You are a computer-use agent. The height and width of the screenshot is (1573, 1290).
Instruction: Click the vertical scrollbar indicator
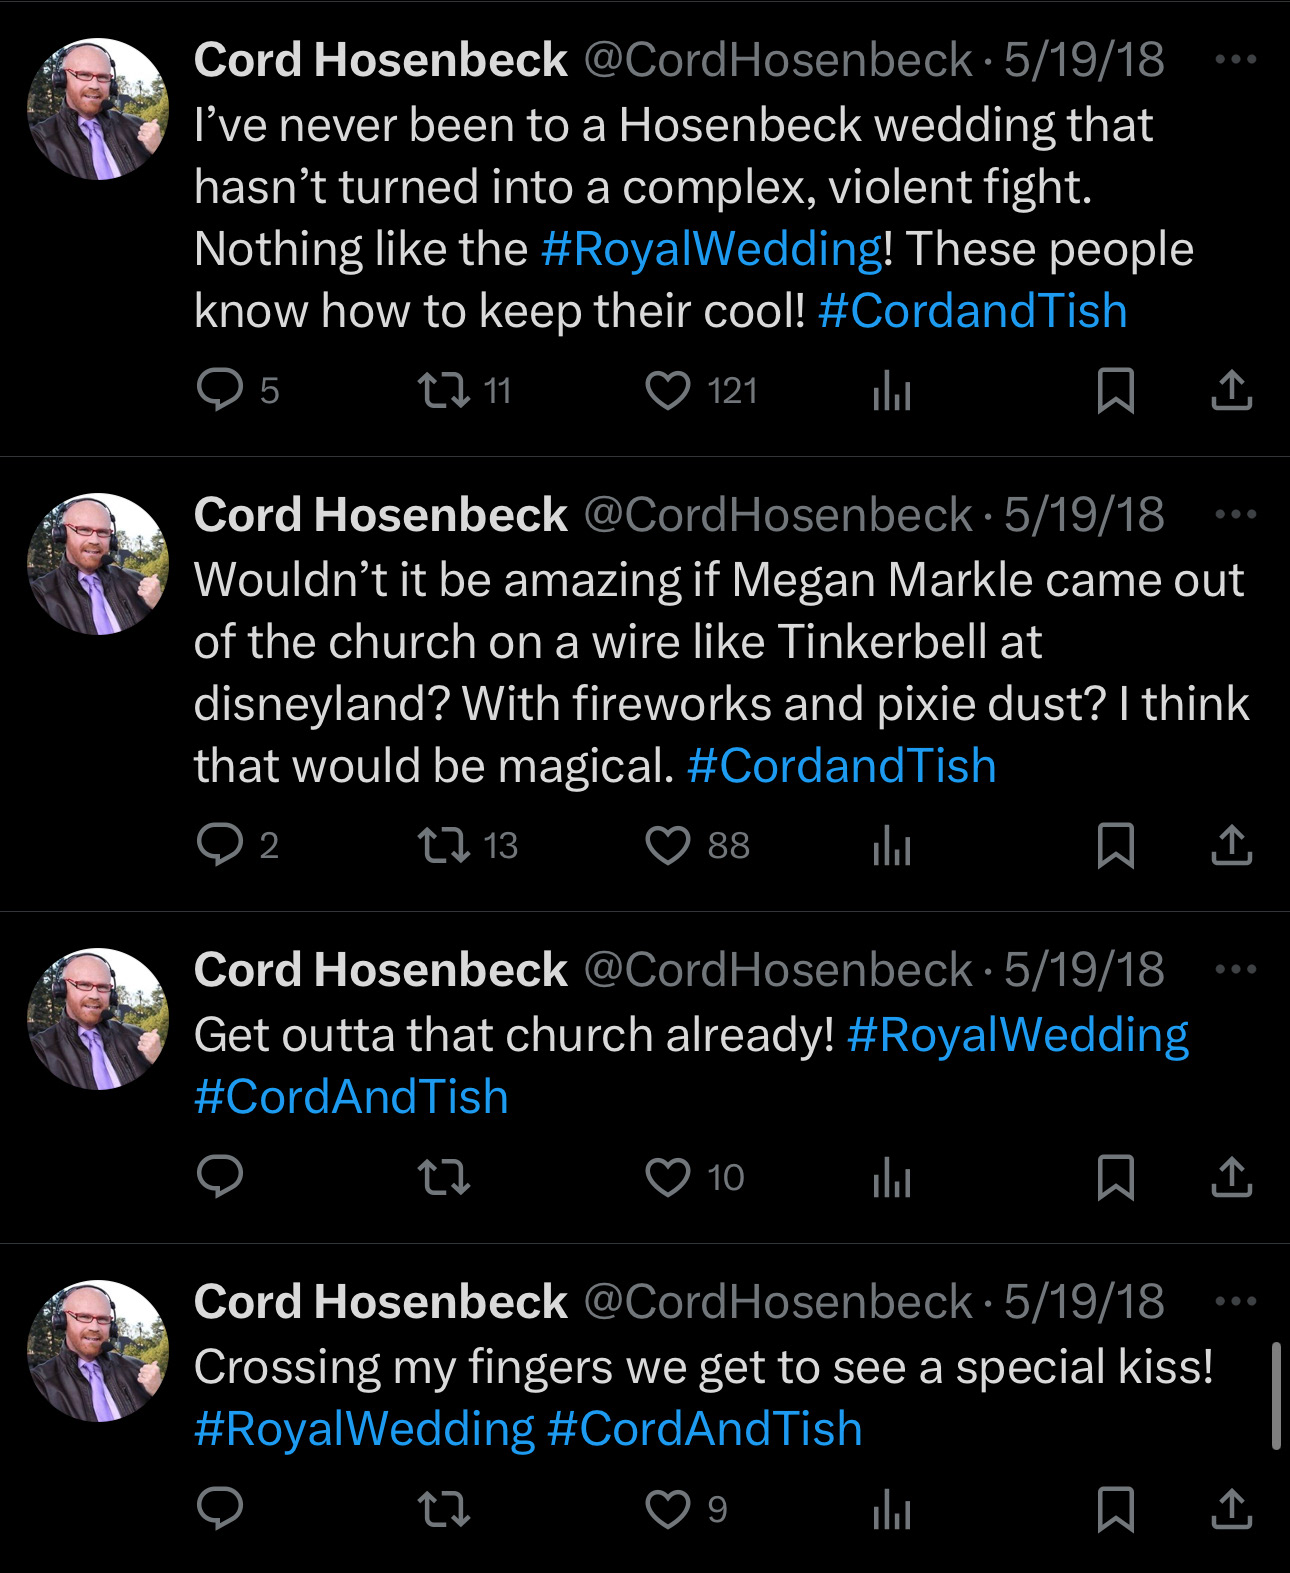click(1275, 1396)
